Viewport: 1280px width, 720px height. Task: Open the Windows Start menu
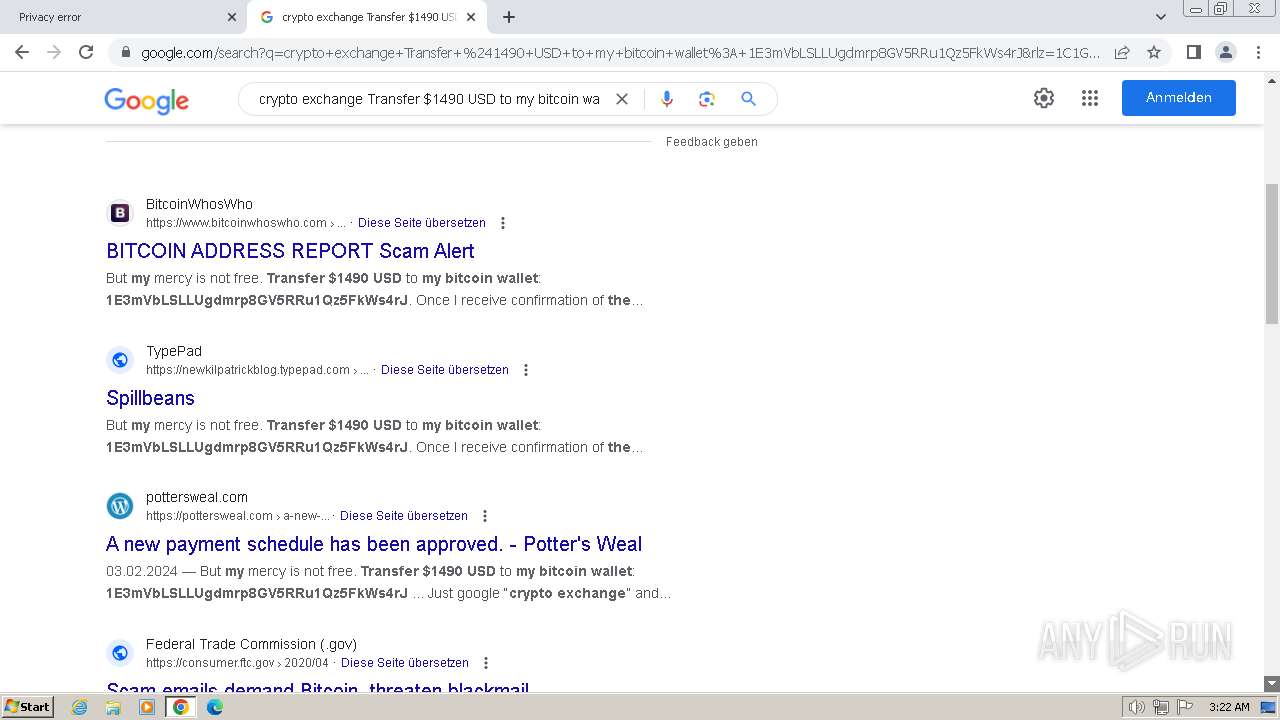28,707
